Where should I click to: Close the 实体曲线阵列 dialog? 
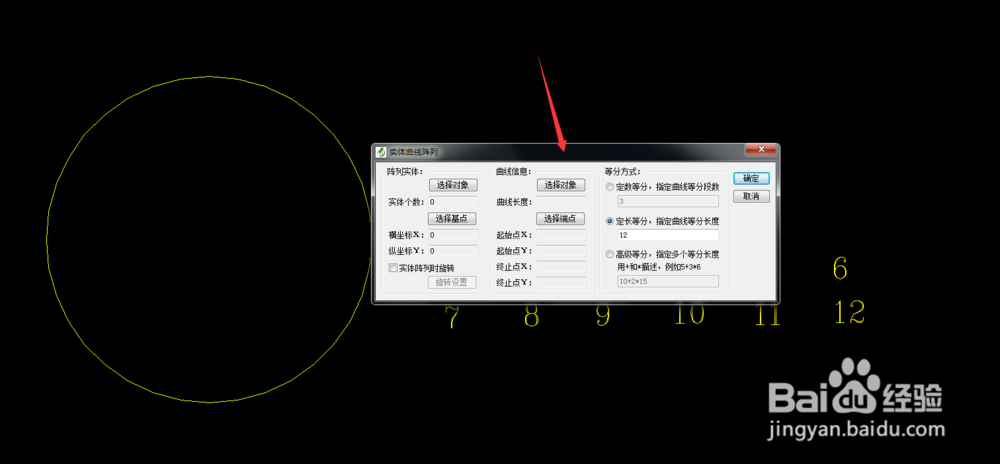click(761, 149)
